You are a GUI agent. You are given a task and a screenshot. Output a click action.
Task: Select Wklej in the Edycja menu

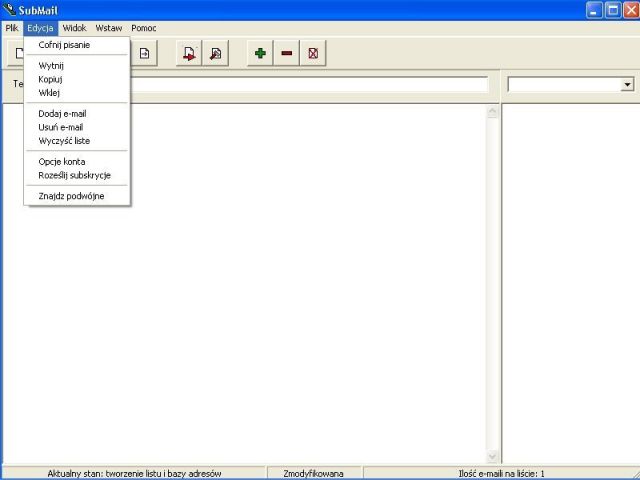point(77,93)
